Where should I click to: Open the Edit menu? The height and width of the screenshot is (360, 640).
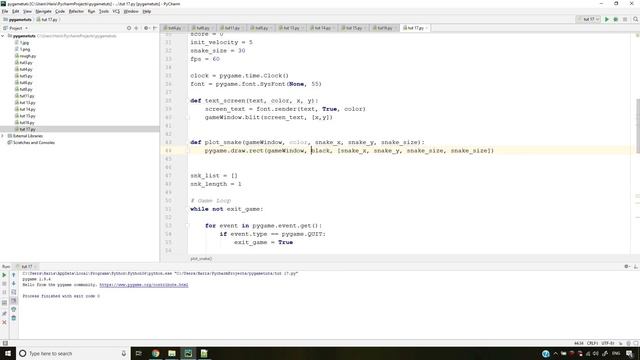16,11
